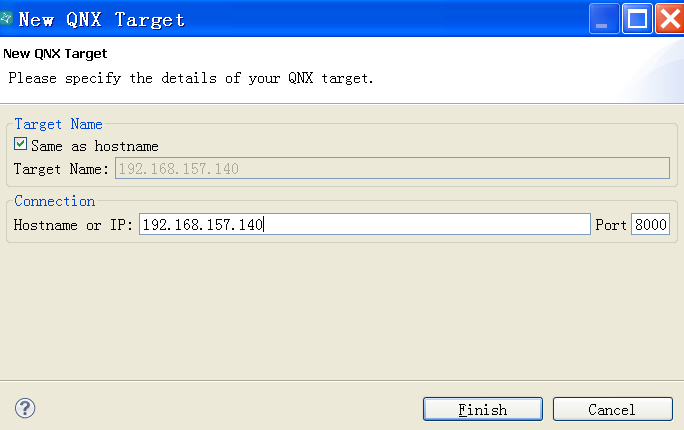This screenshot has height=430, width=684.
Task: Focus the Hostname or IP input field
Action: coord(365,224)
